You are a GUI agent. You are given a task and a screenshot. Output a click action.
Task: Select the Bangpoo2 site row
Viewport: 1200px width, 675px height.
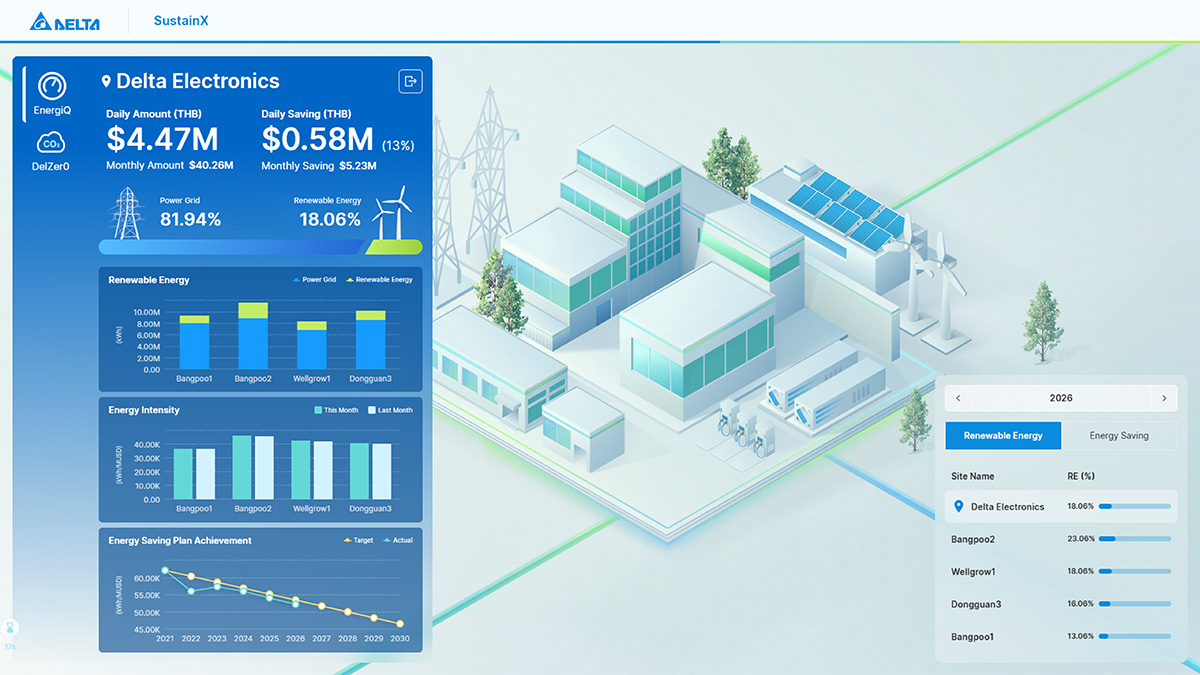click(973, 539)
